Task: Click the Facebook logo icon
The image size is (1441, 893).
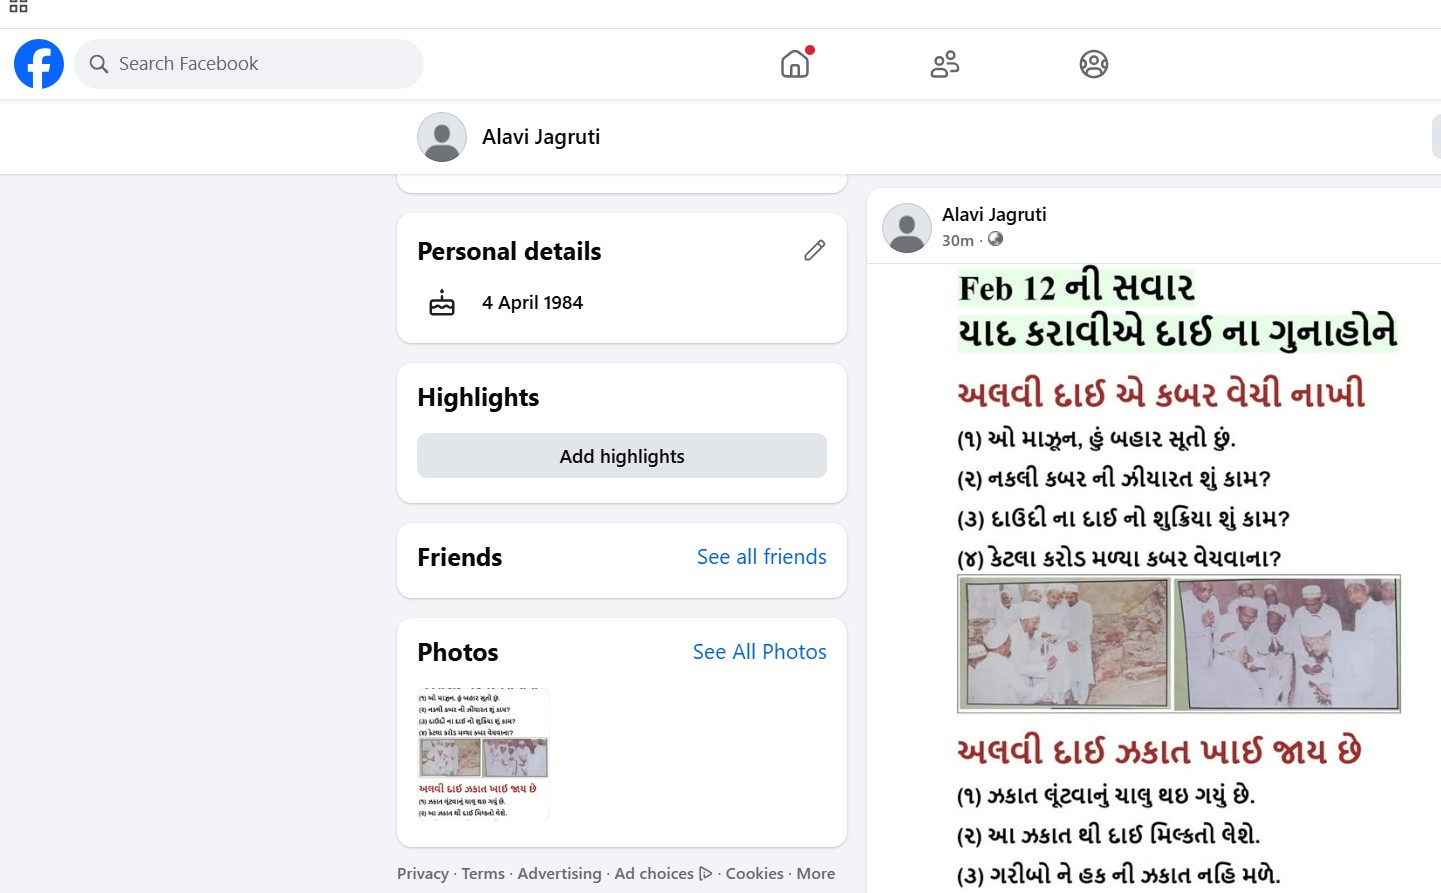Action: [x=39, y=64]
